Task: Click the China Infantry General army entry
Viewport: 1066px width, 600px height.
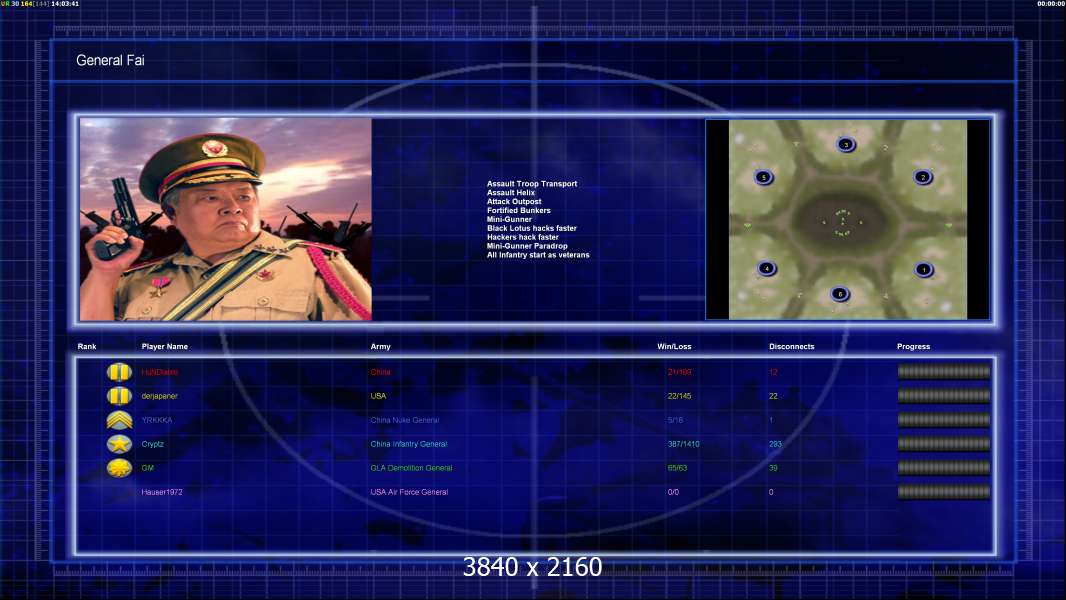Action: tap(409, 444)
